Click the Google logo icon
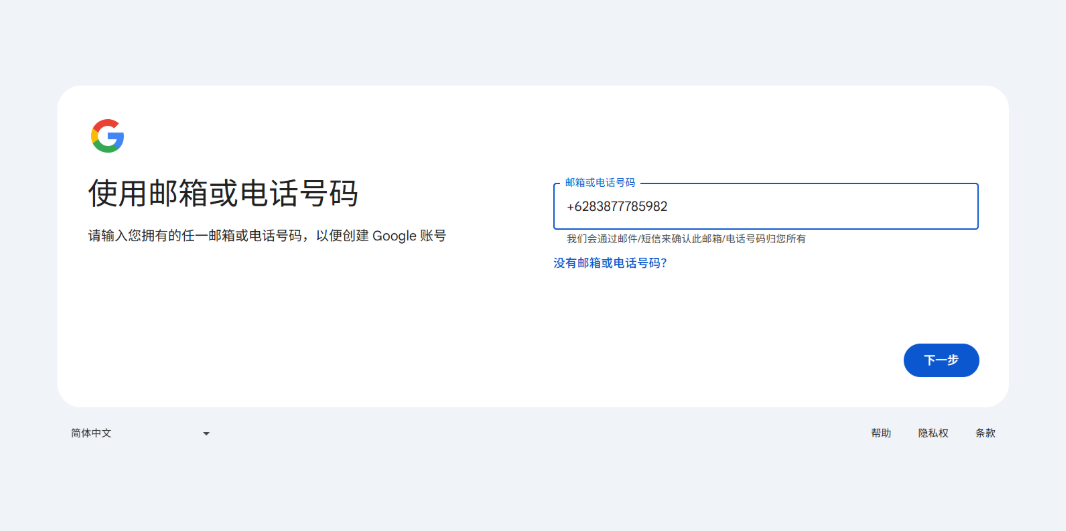The image size is (1066, 531). [107, 136]
